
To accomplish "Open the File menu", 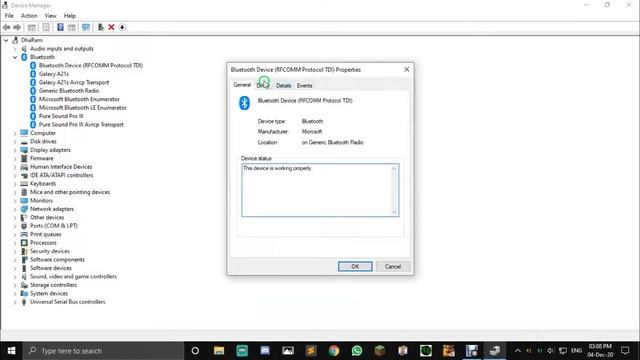I will coord(9,16).
